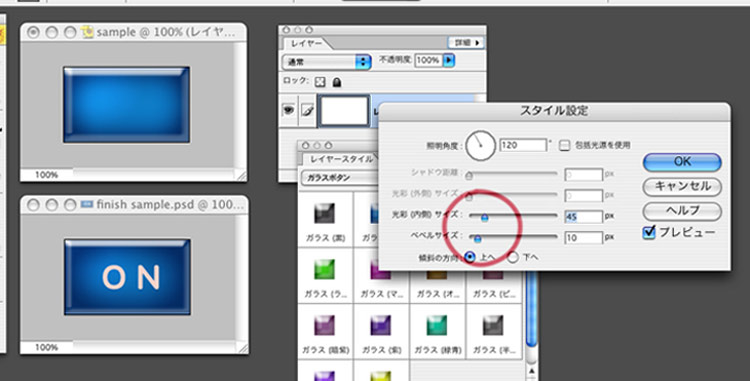Viewport: 750px width, 381px height.
Task: Enable the 包括光源を使用 checkbox
Action: point(565,145)
